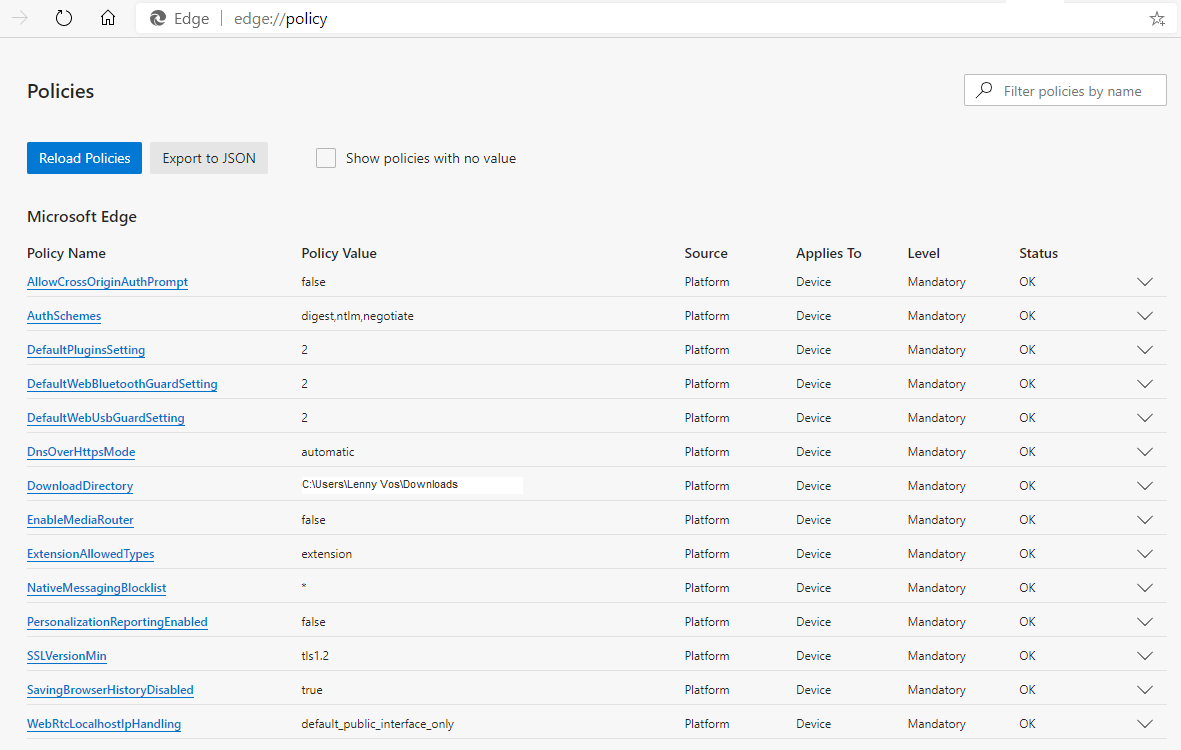Open the NativeMessagingBlocklist policy link
Viewport: 1181px width, 750px height.
96,588
